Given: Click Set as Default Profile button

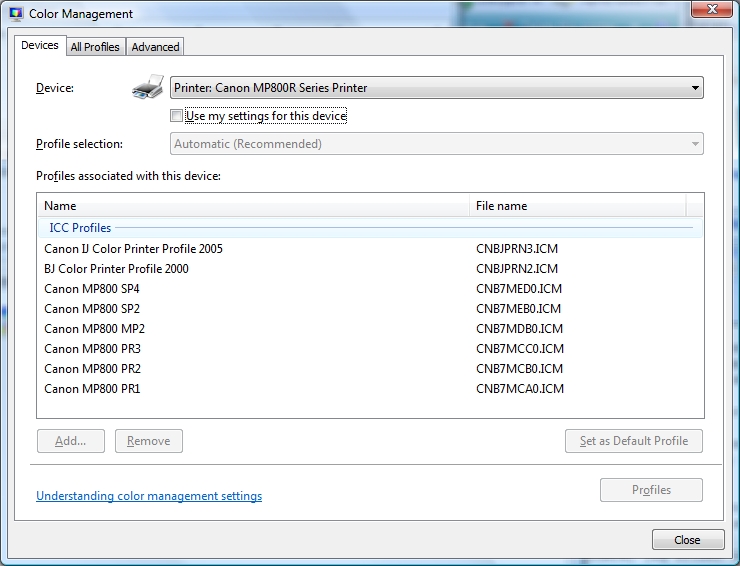Looking at the screenshot, I should point(634,441).
